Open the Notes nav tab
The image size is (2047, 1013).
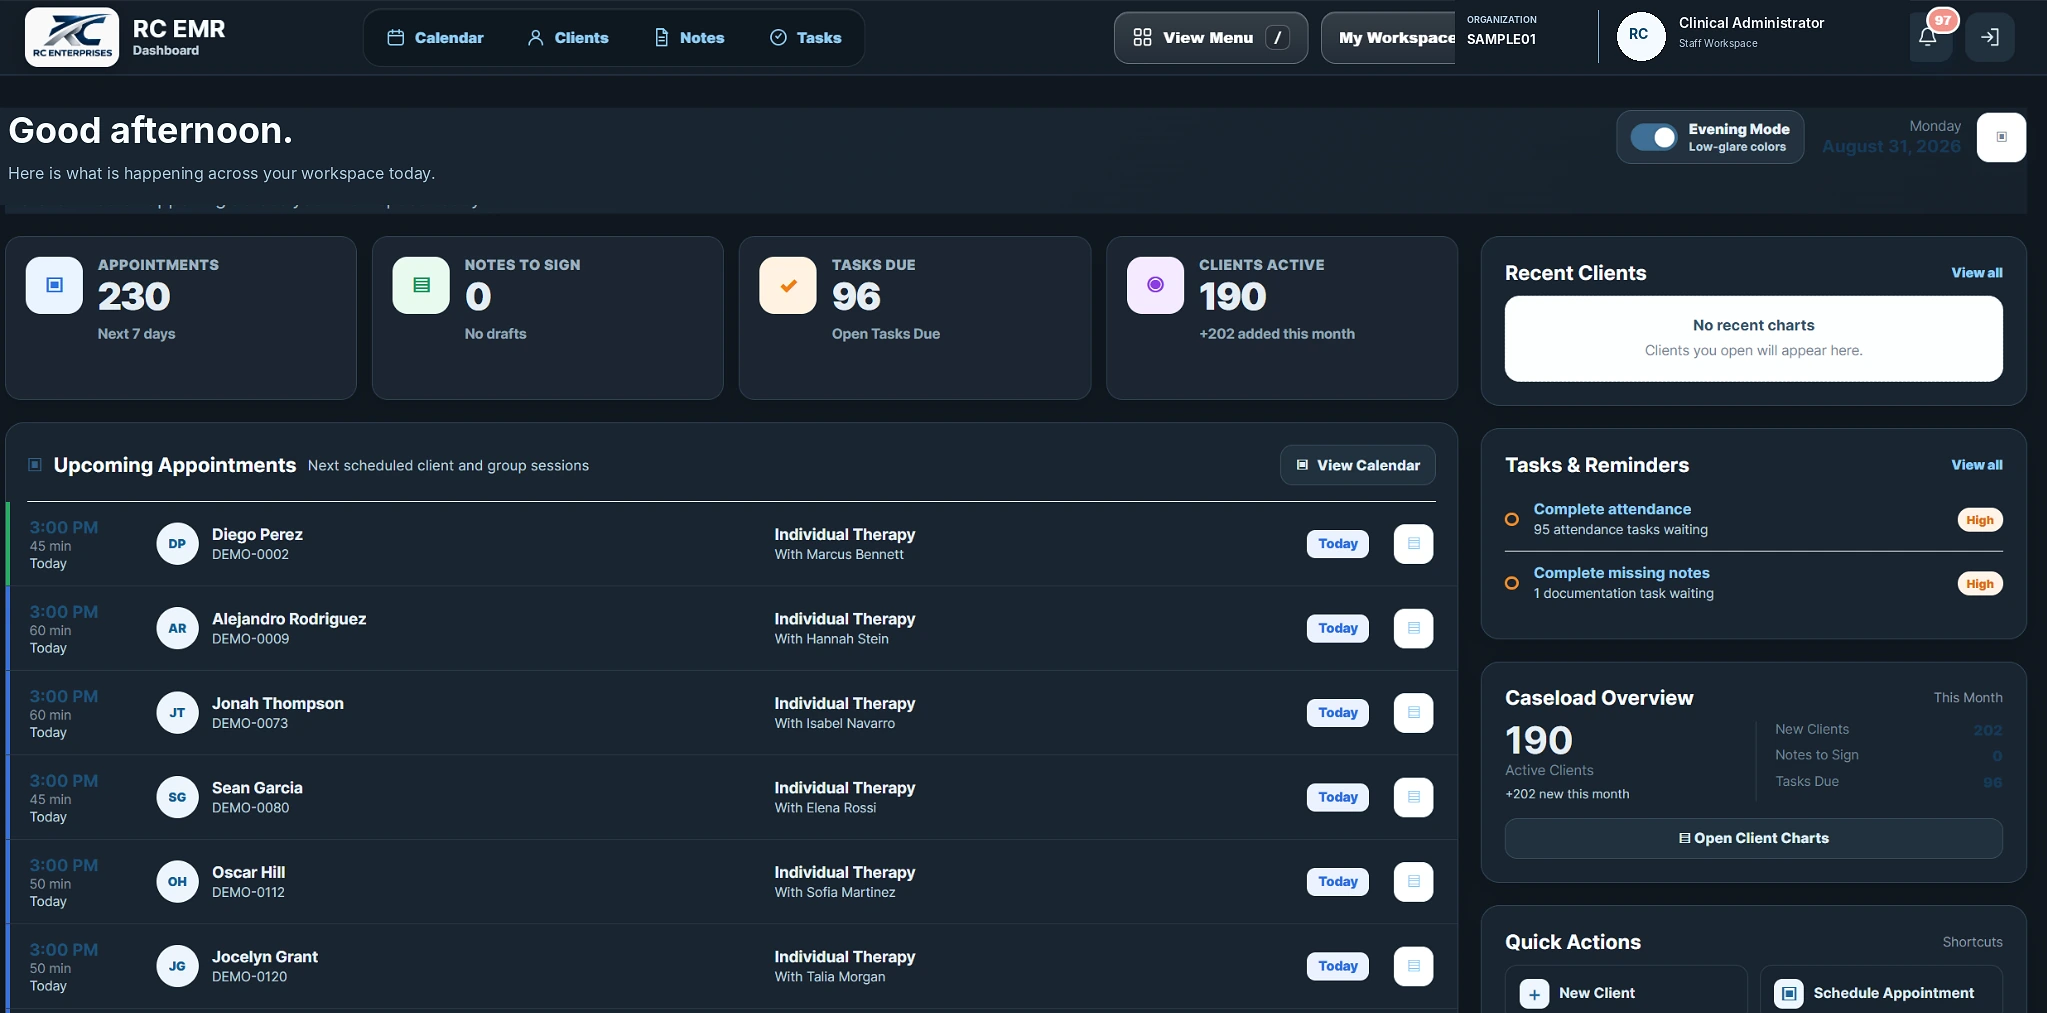689,38
